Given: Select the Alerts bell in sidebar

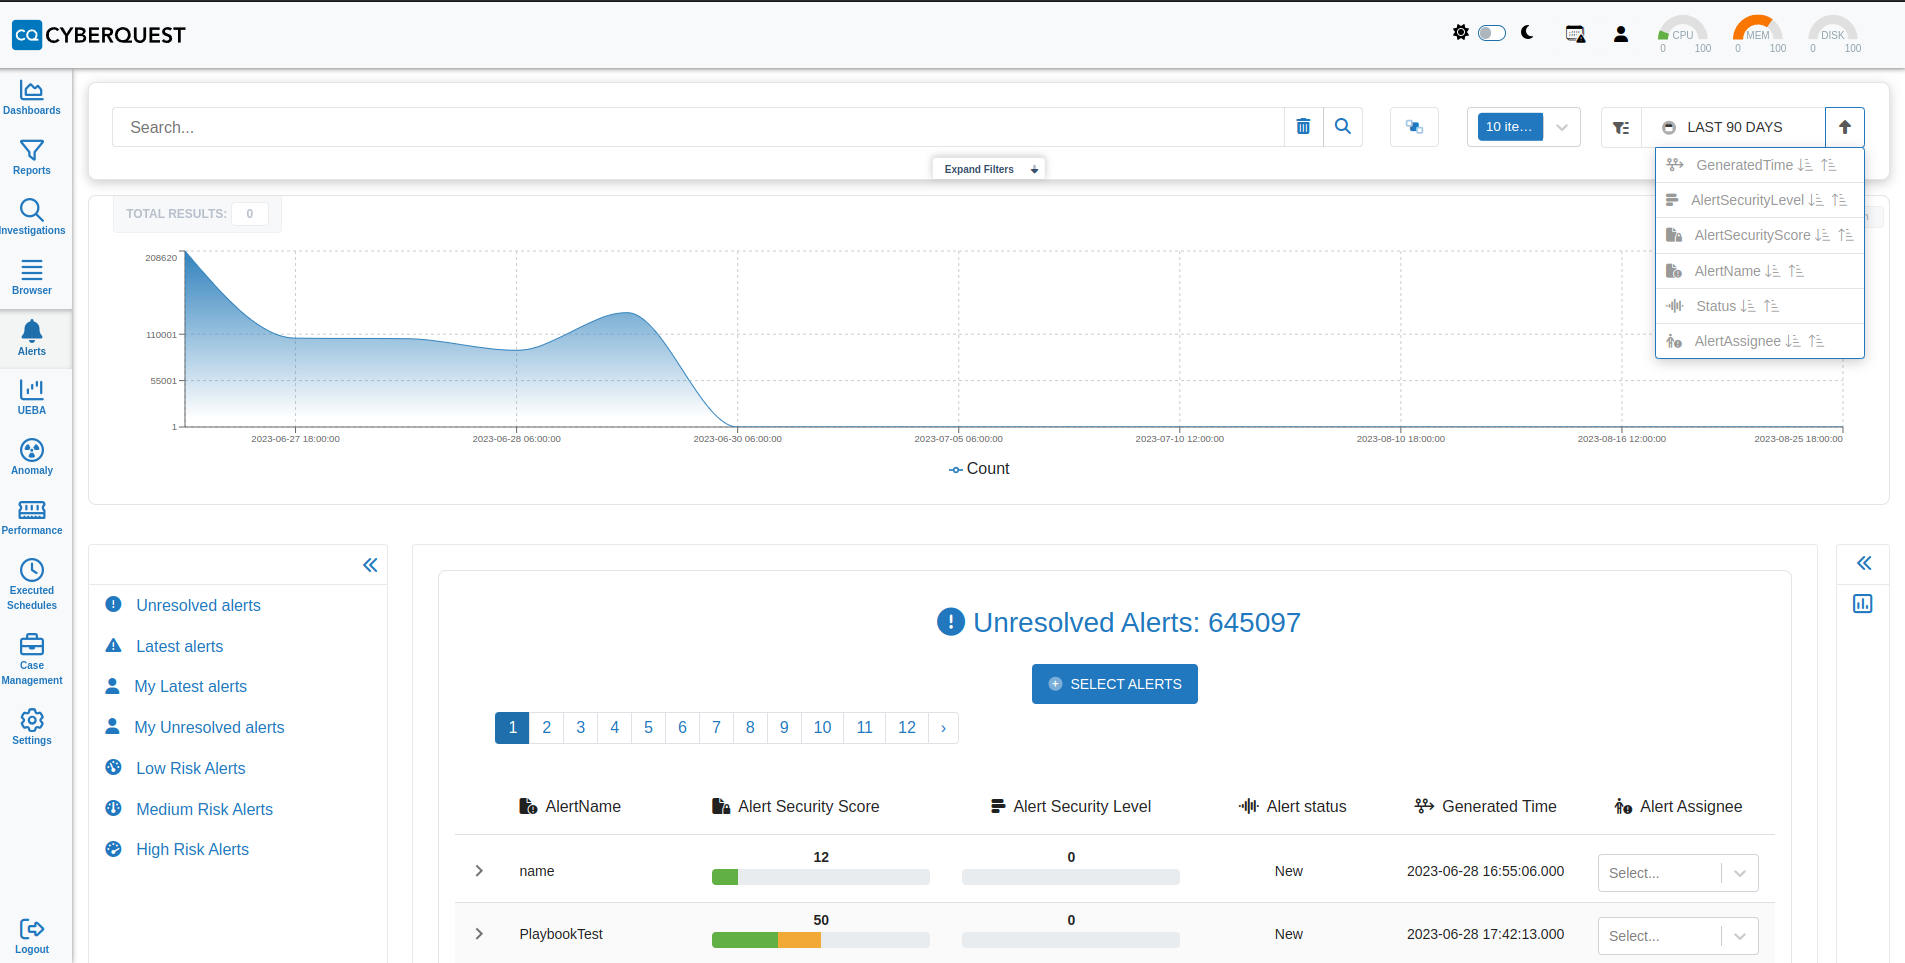Looking at the screenshot, I should pyautogui.click(x=32, y=338).
